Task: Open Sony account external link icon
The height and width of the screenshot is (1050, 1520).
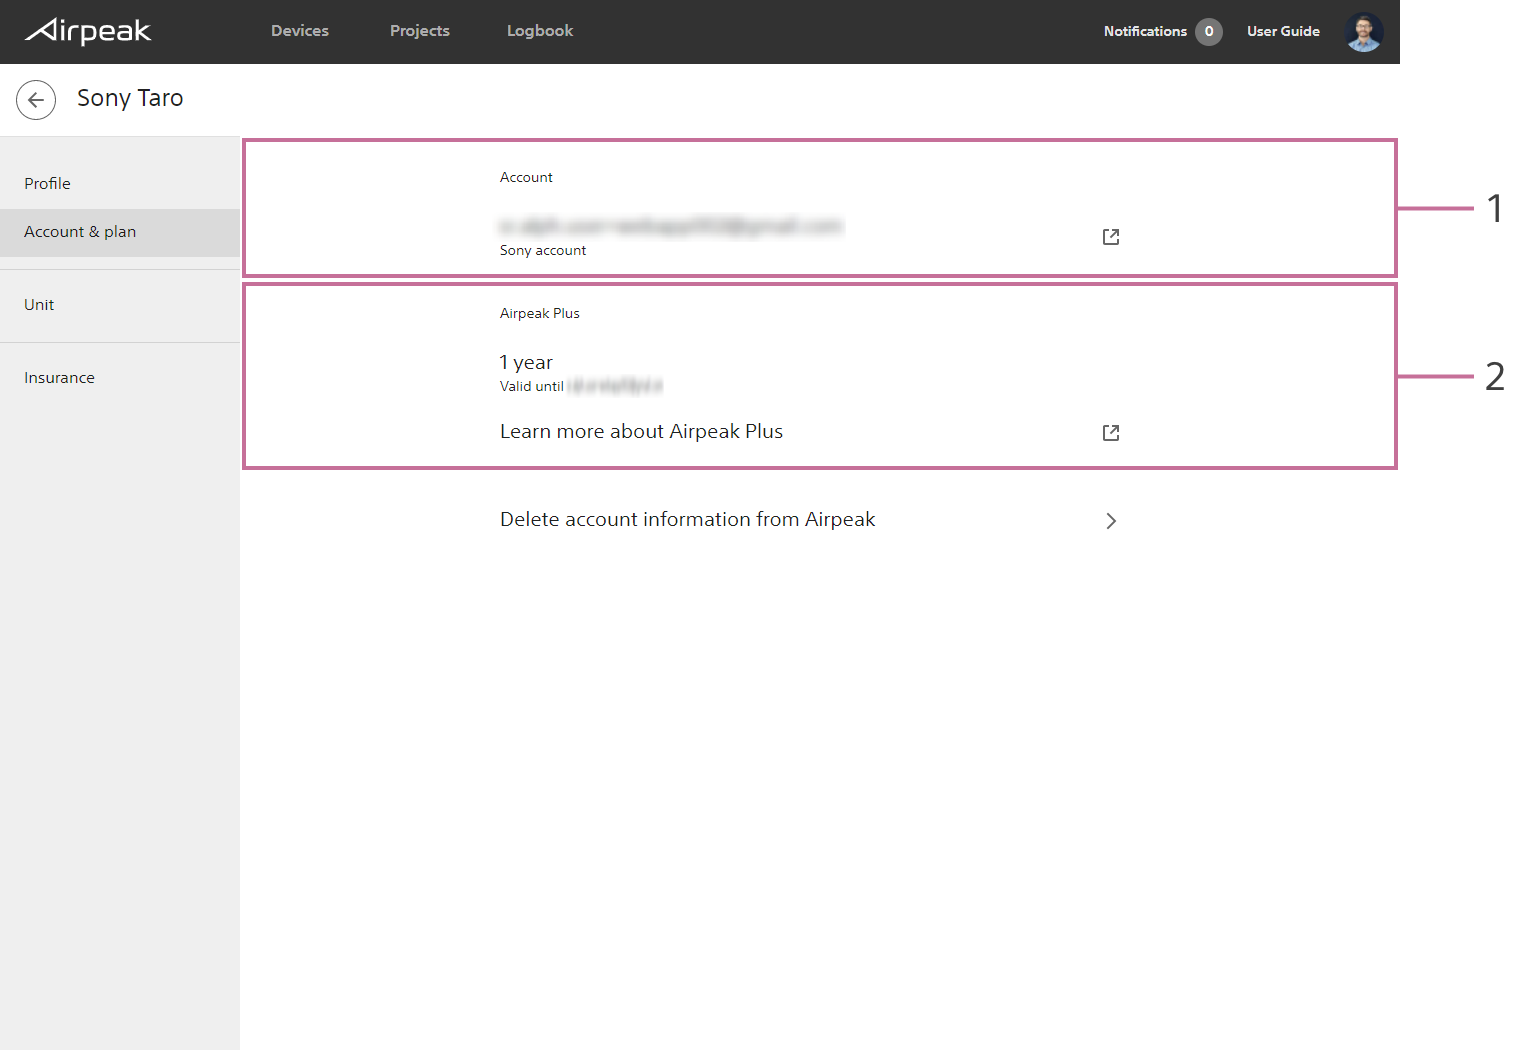Action: pyautogui.click(x=1111, y=237)
